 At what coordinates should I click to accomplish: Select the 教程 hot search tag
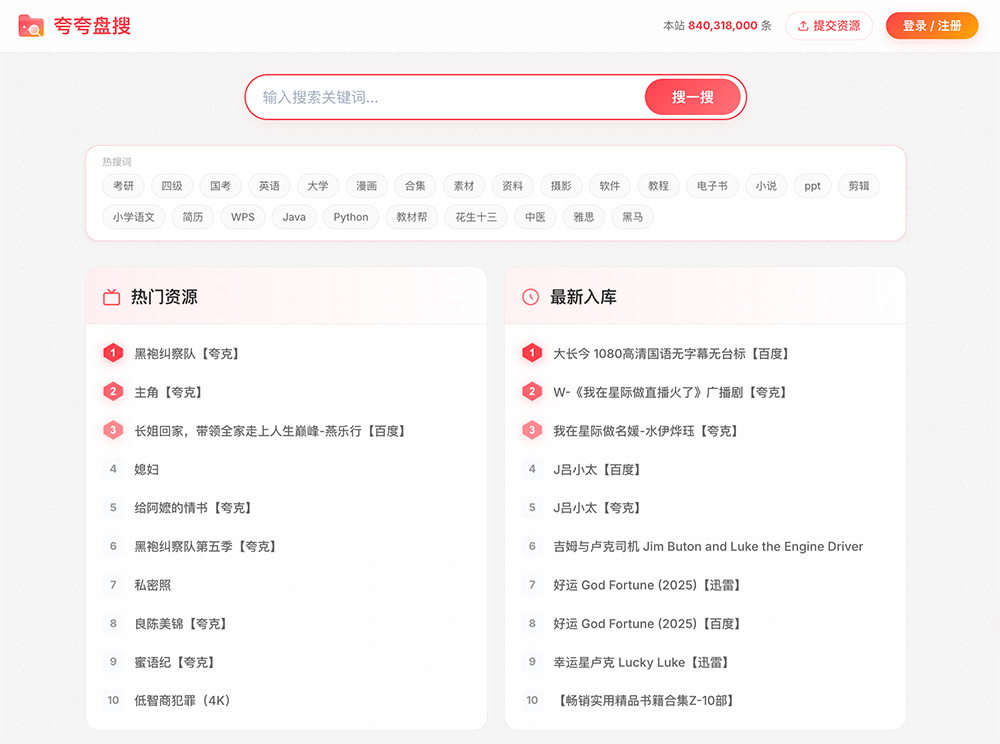point(658,186)
